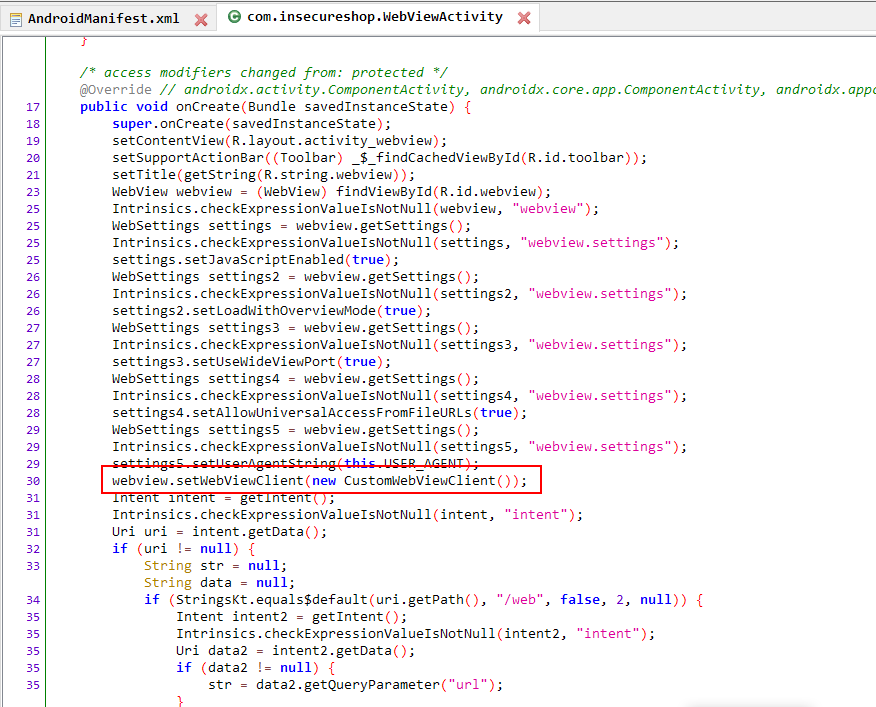876x707 pixels.
Task: Switch to the AndroidManifest.xml tab
Action: tap(103, 18)
